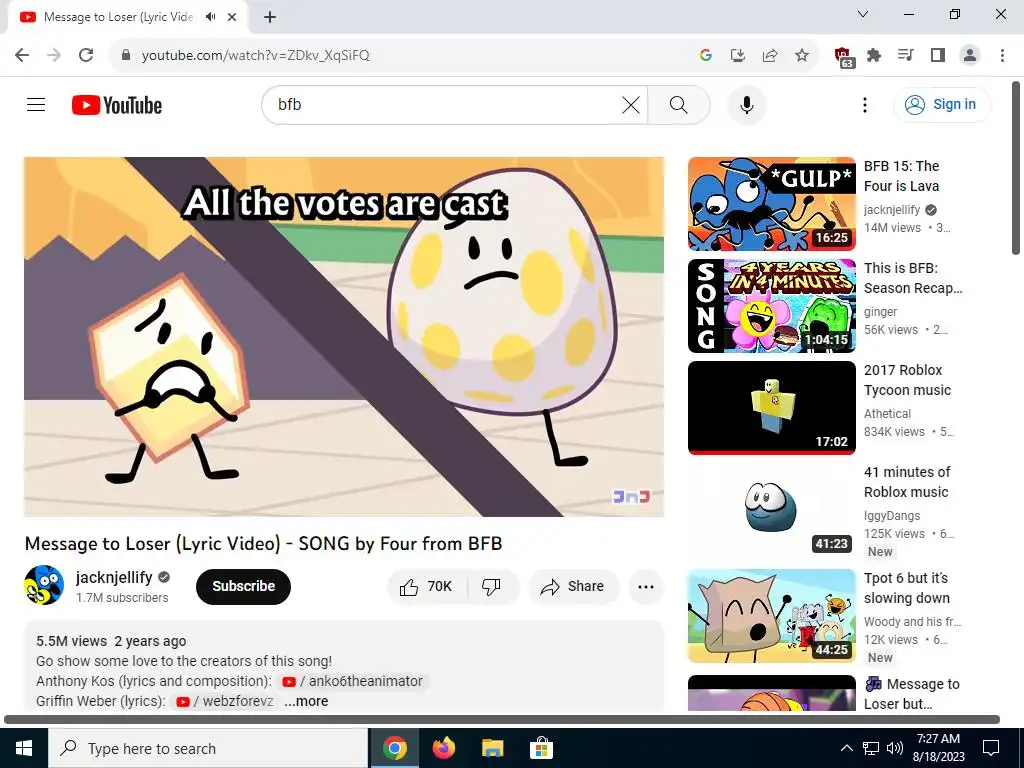Image resolution: width=1024 pixels, height=768 pixels.
Task: Open the jacknjellify channel avatar
Action: 44,585
